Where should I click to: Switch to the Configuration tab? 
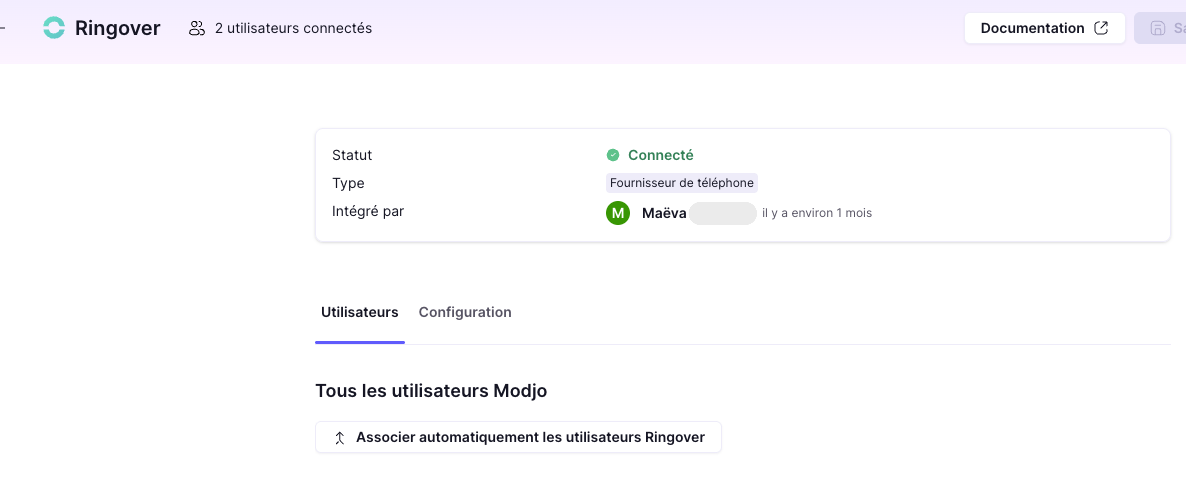tap(465, 312)
